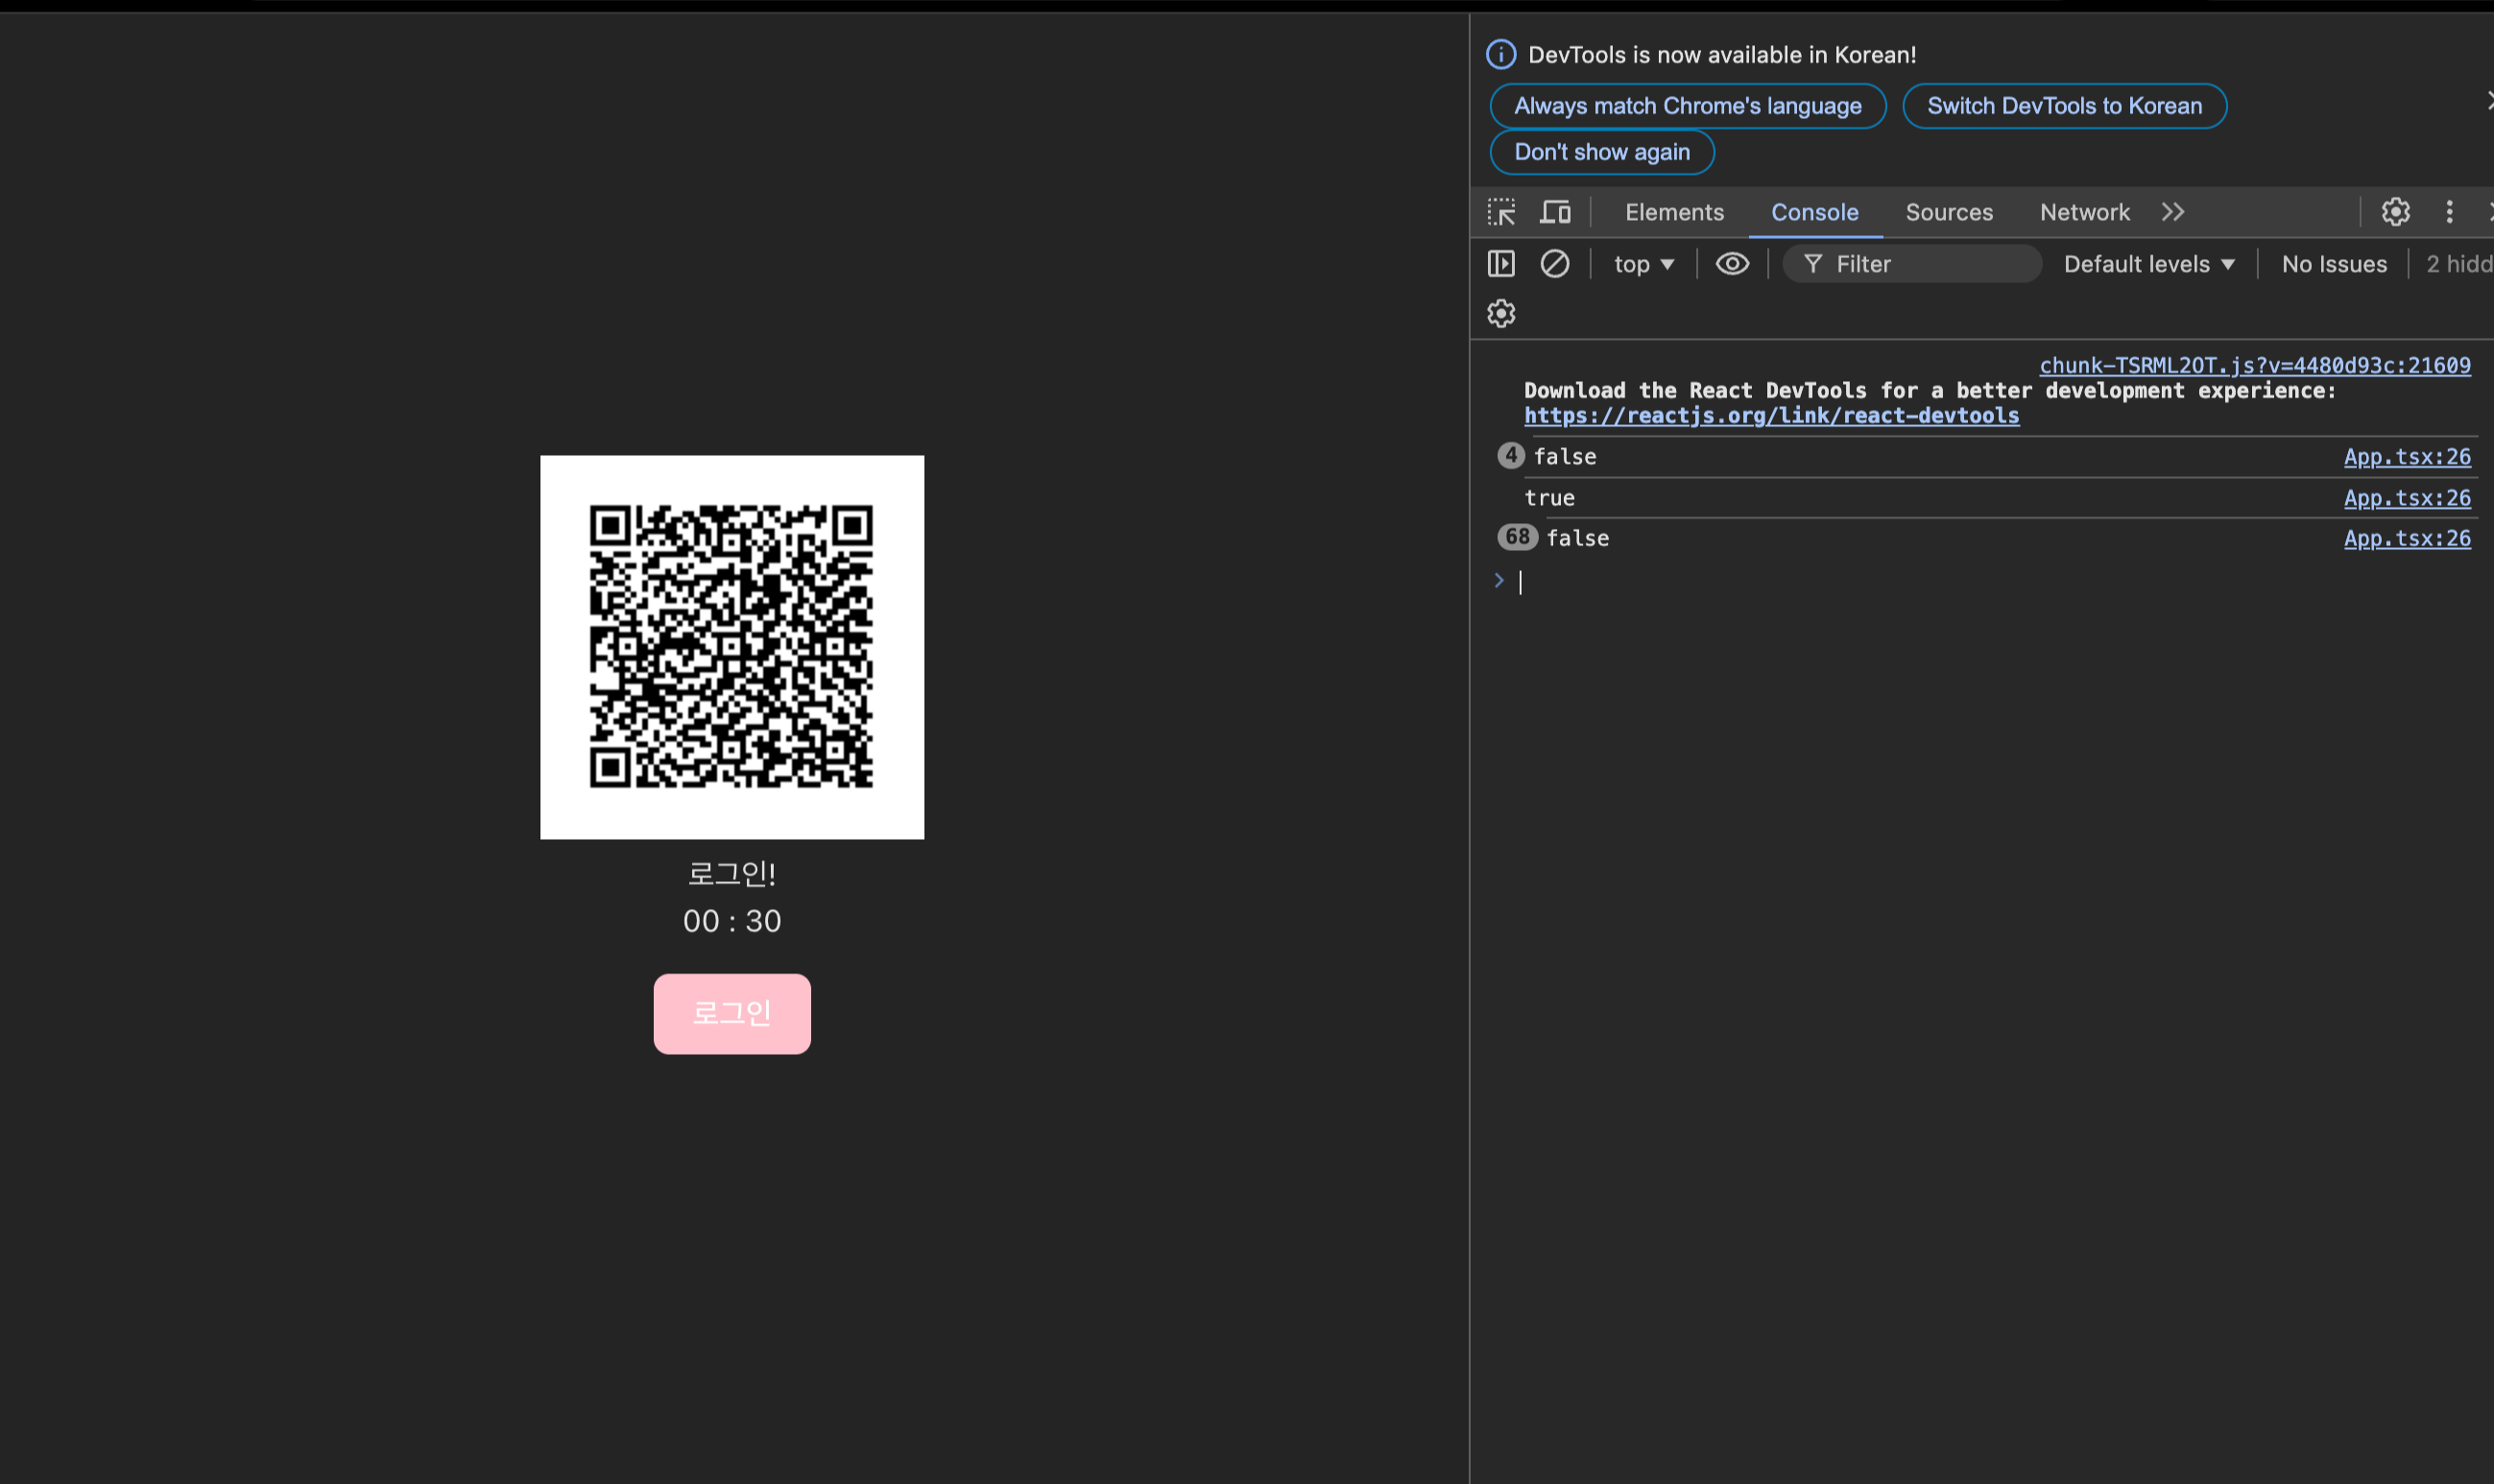Click the QR code image
This screenshot has width=2494, height=1484.
coord(732,647)
